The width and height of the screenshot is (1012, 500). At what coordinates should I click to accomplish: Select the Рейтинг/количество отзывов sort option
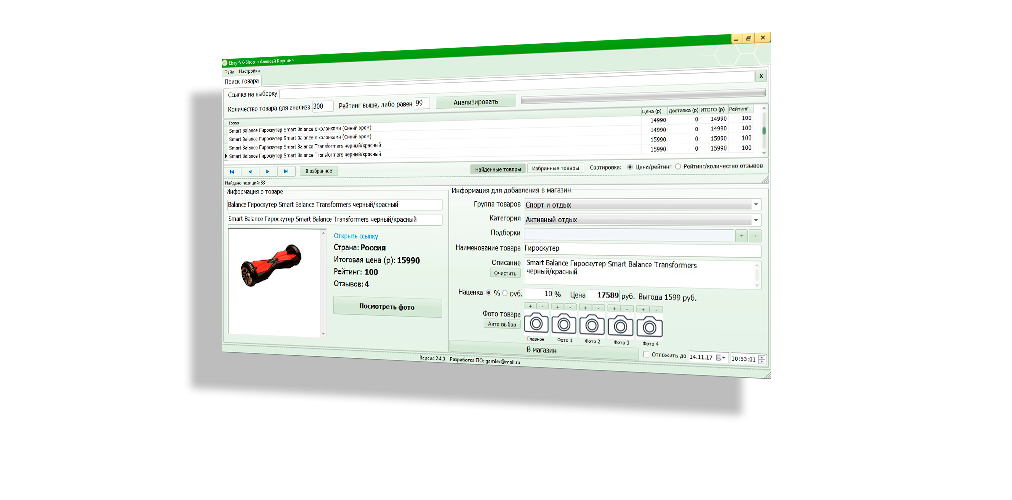[679, 167]
